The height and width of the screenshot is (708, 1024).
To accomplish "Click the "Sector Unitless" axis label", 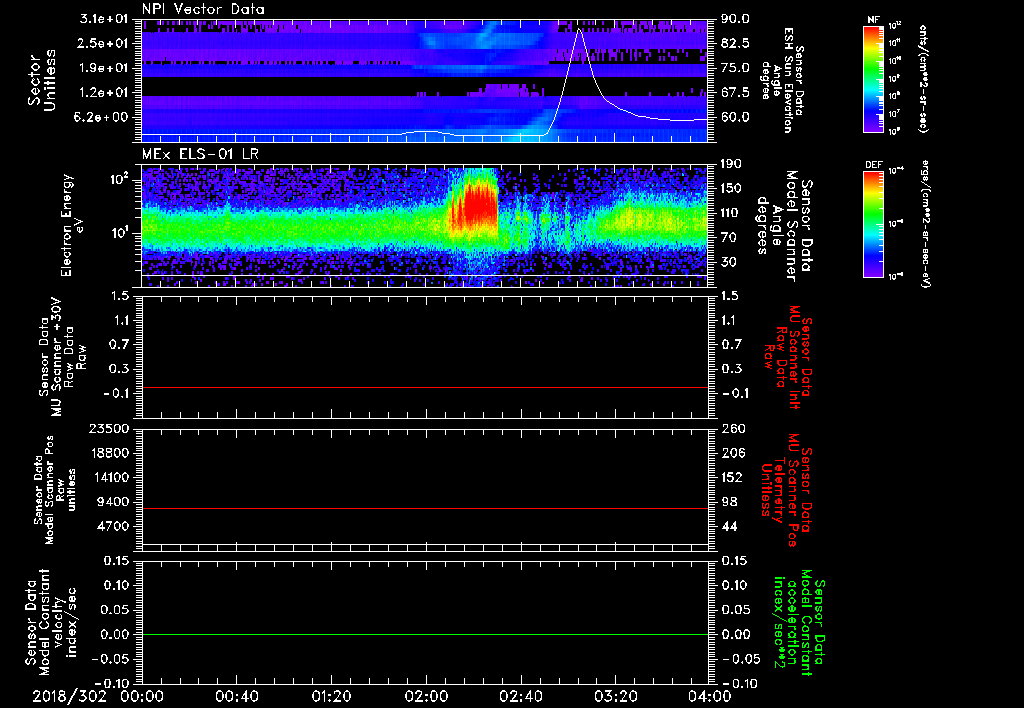I will 42,79.
